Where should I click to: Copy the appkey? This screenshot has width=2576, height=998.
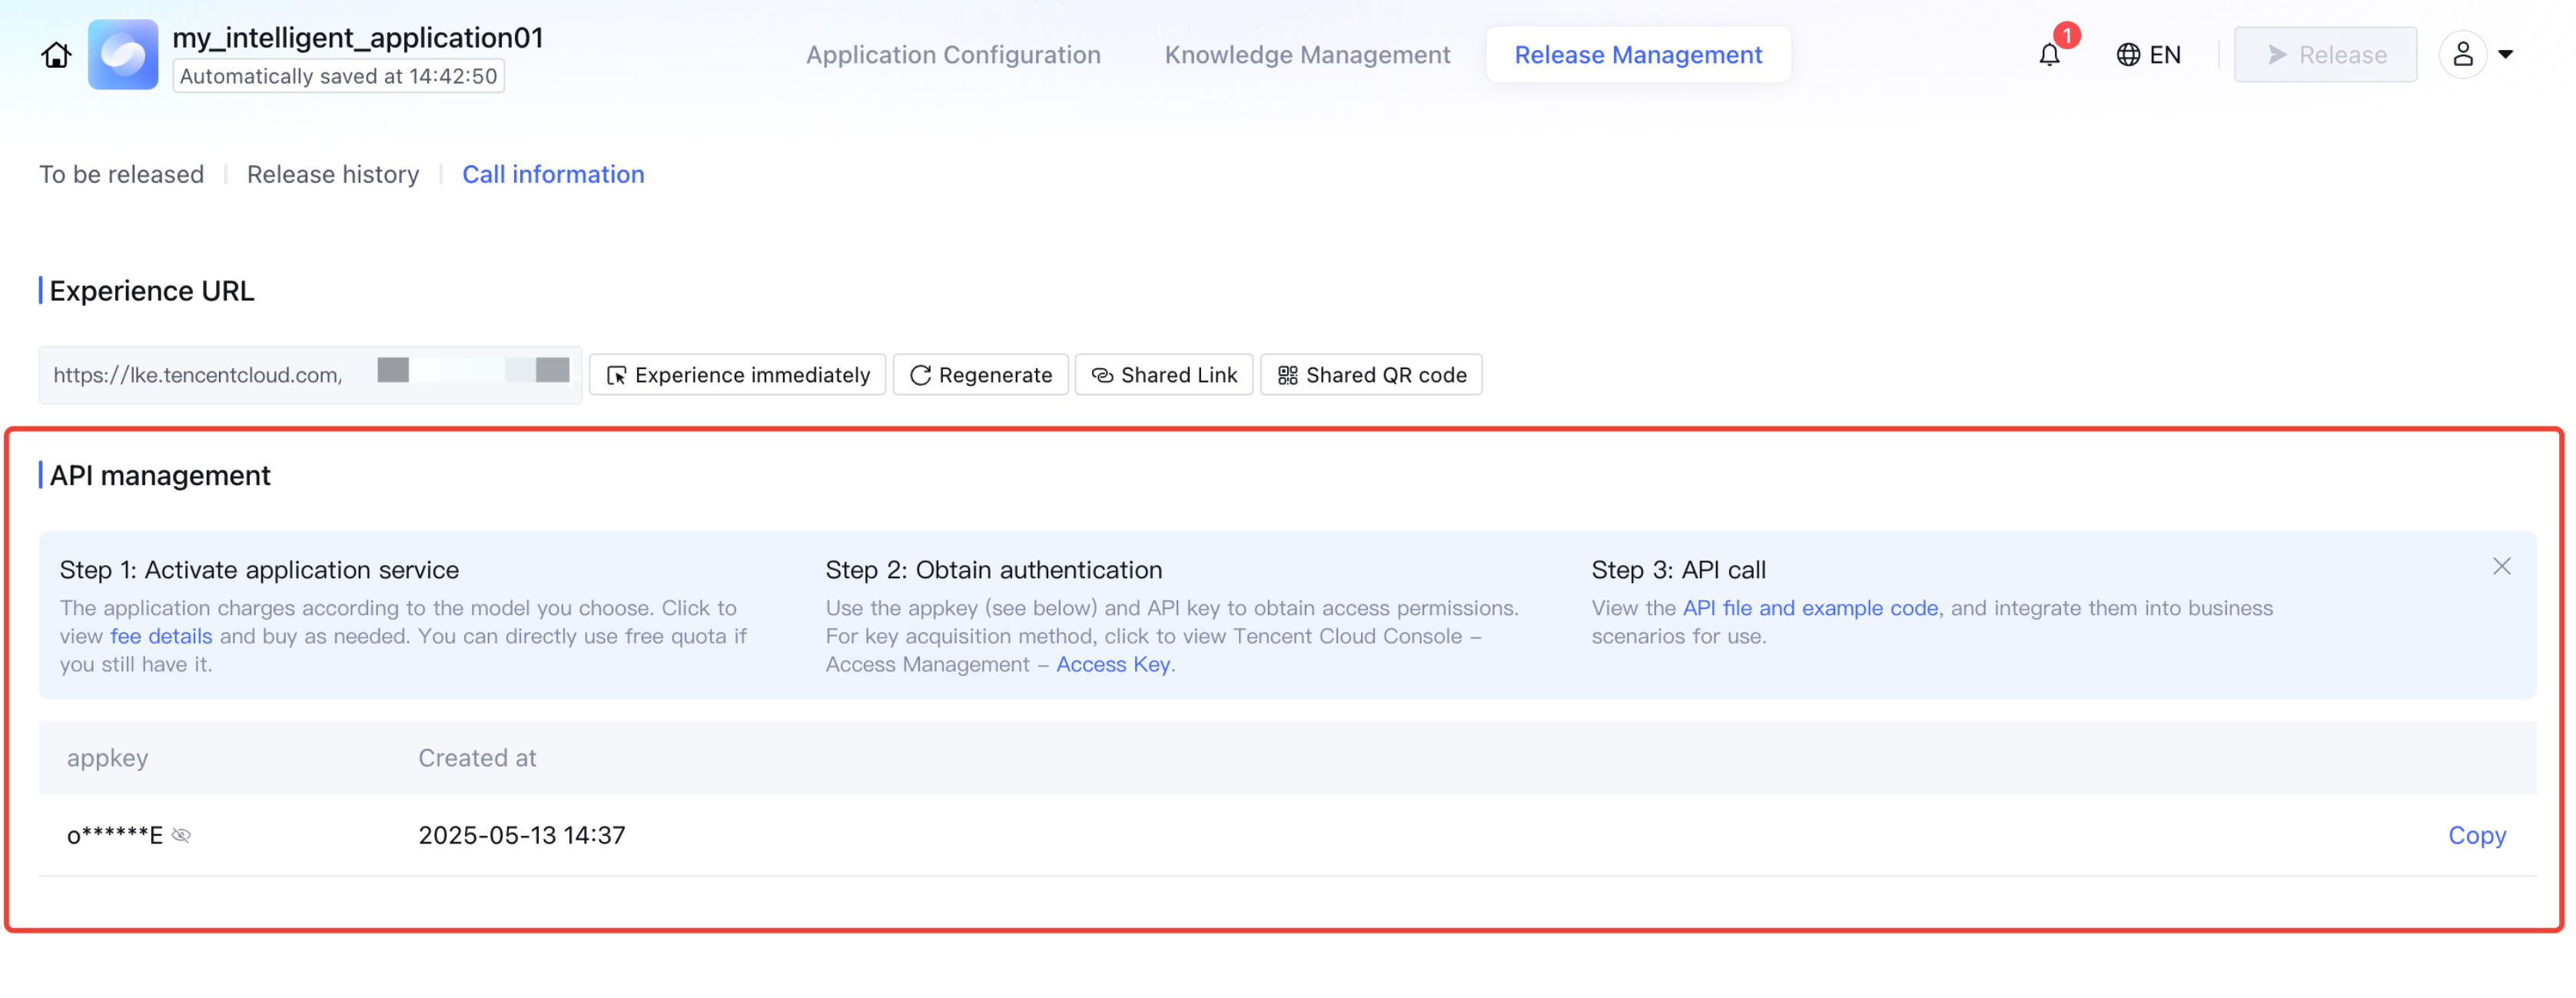[2476, 835]
